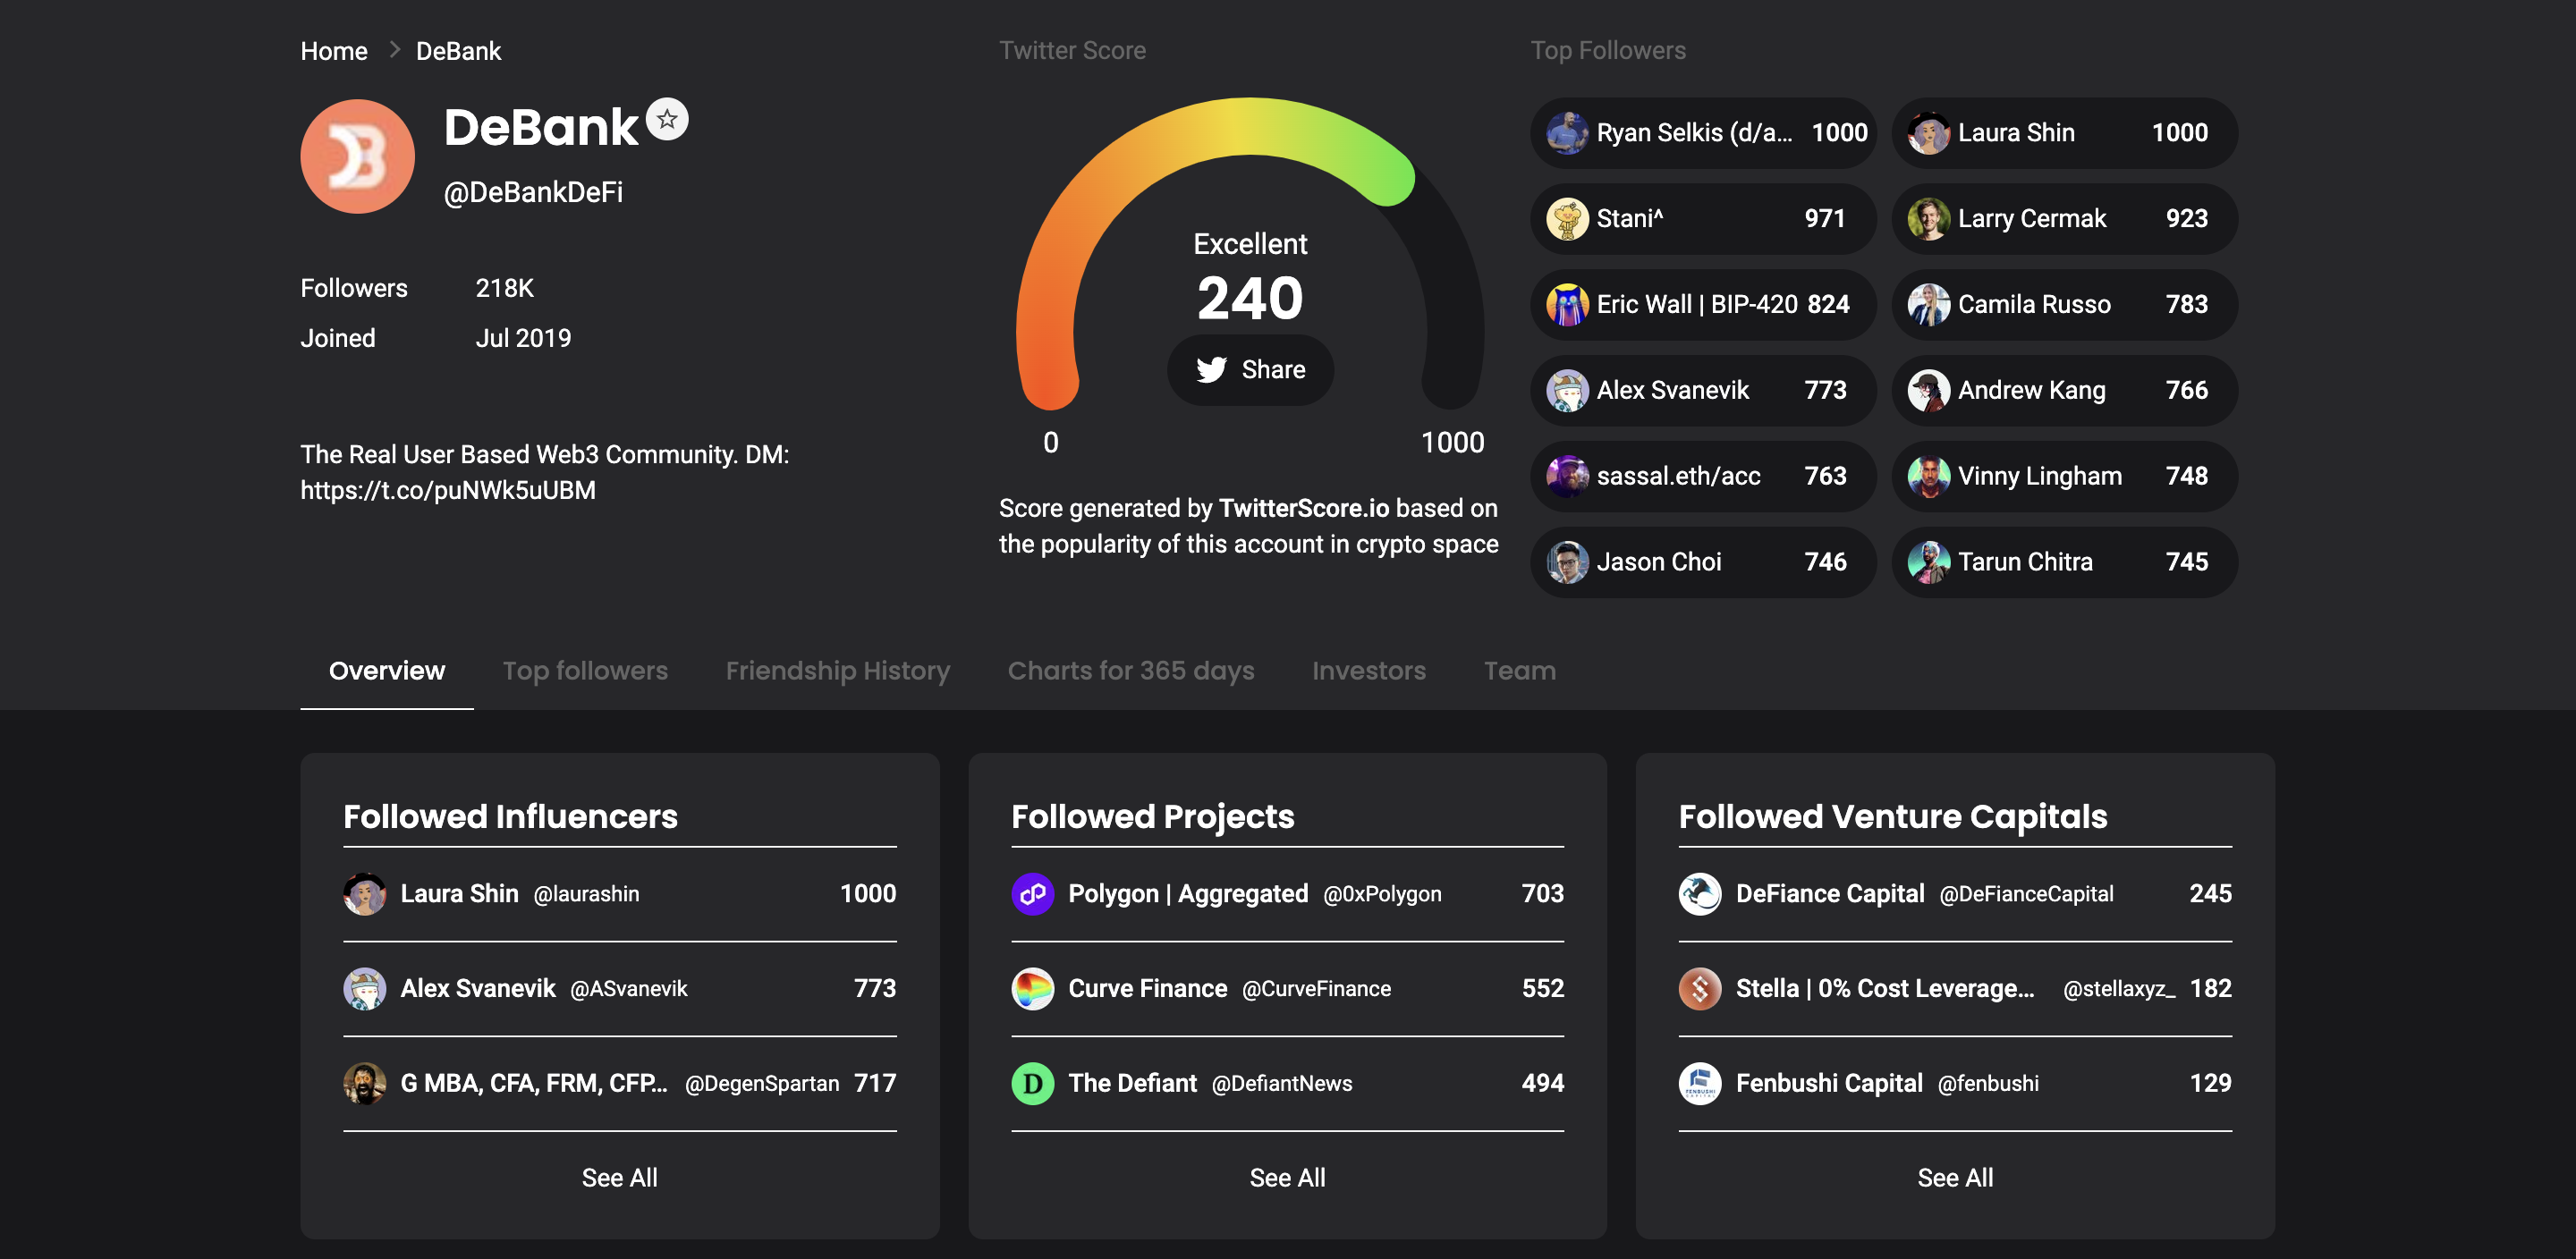
Task: Expand See All under Followed Influencers
Action: [x=620, y=1178]
